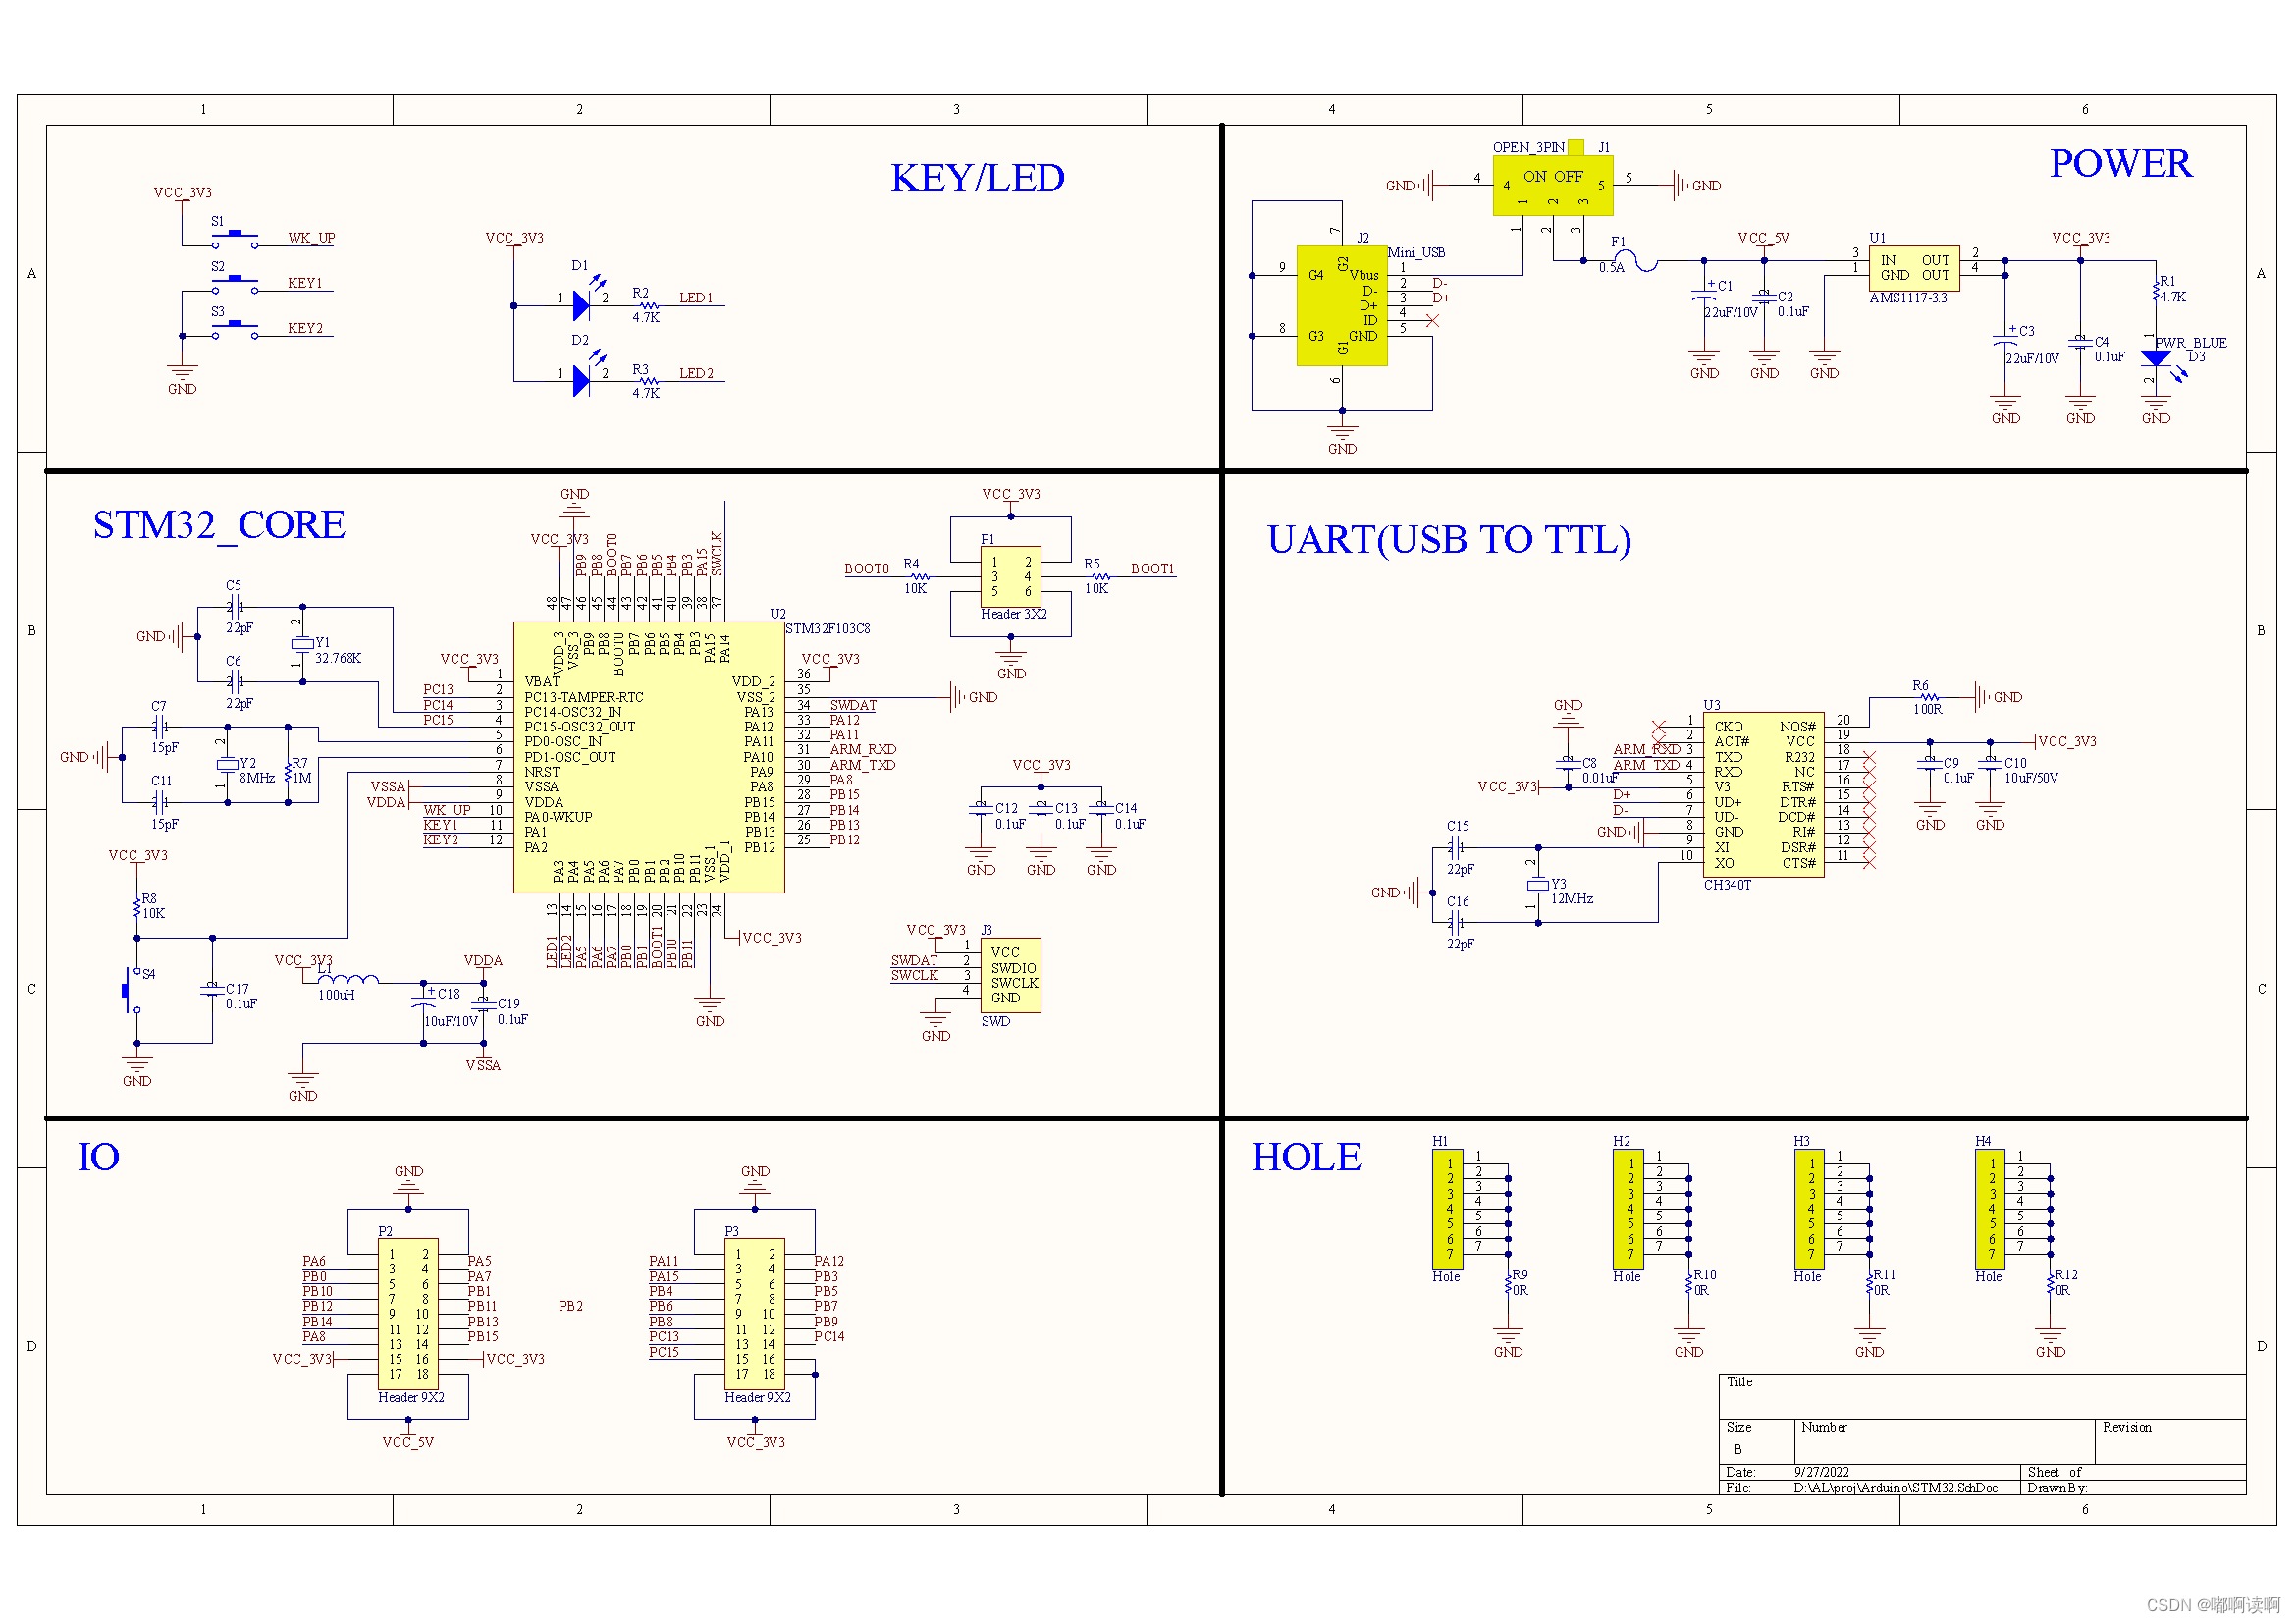Click the Revision field in title block
The height and width of the screenshot is (1623, 2296).
pyautogui.click(x=2170, y=1442)
